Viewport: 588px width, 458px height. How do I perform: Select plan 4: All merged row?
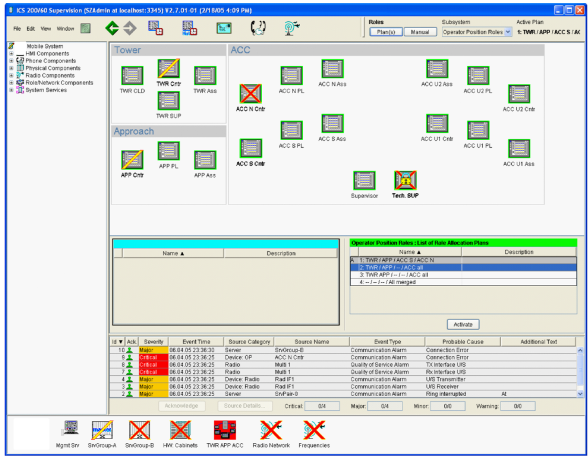[x=463, y=282]
